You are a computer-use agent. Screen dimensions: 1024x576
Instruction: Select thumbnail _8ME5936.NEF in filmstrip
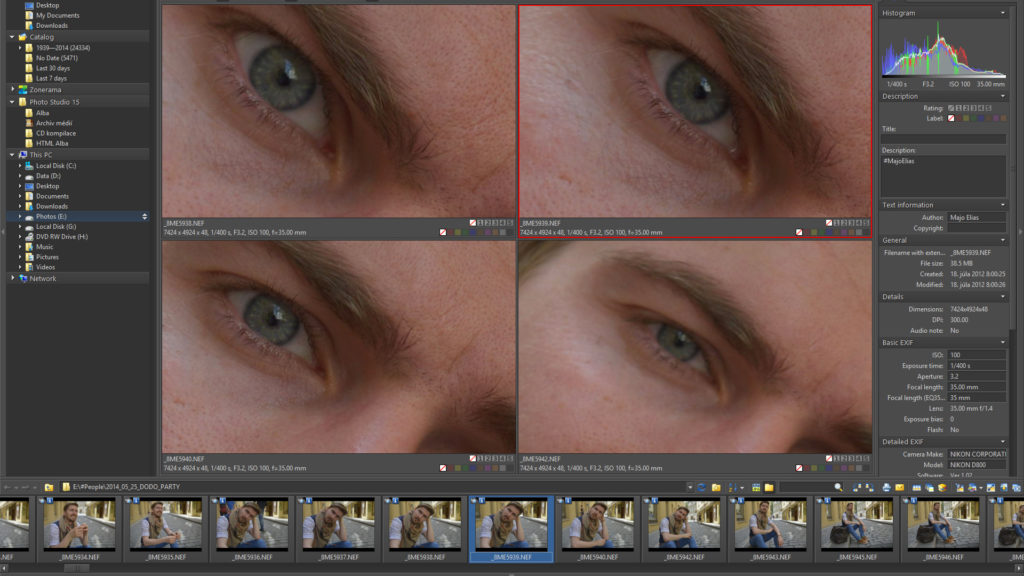(252, 528)
